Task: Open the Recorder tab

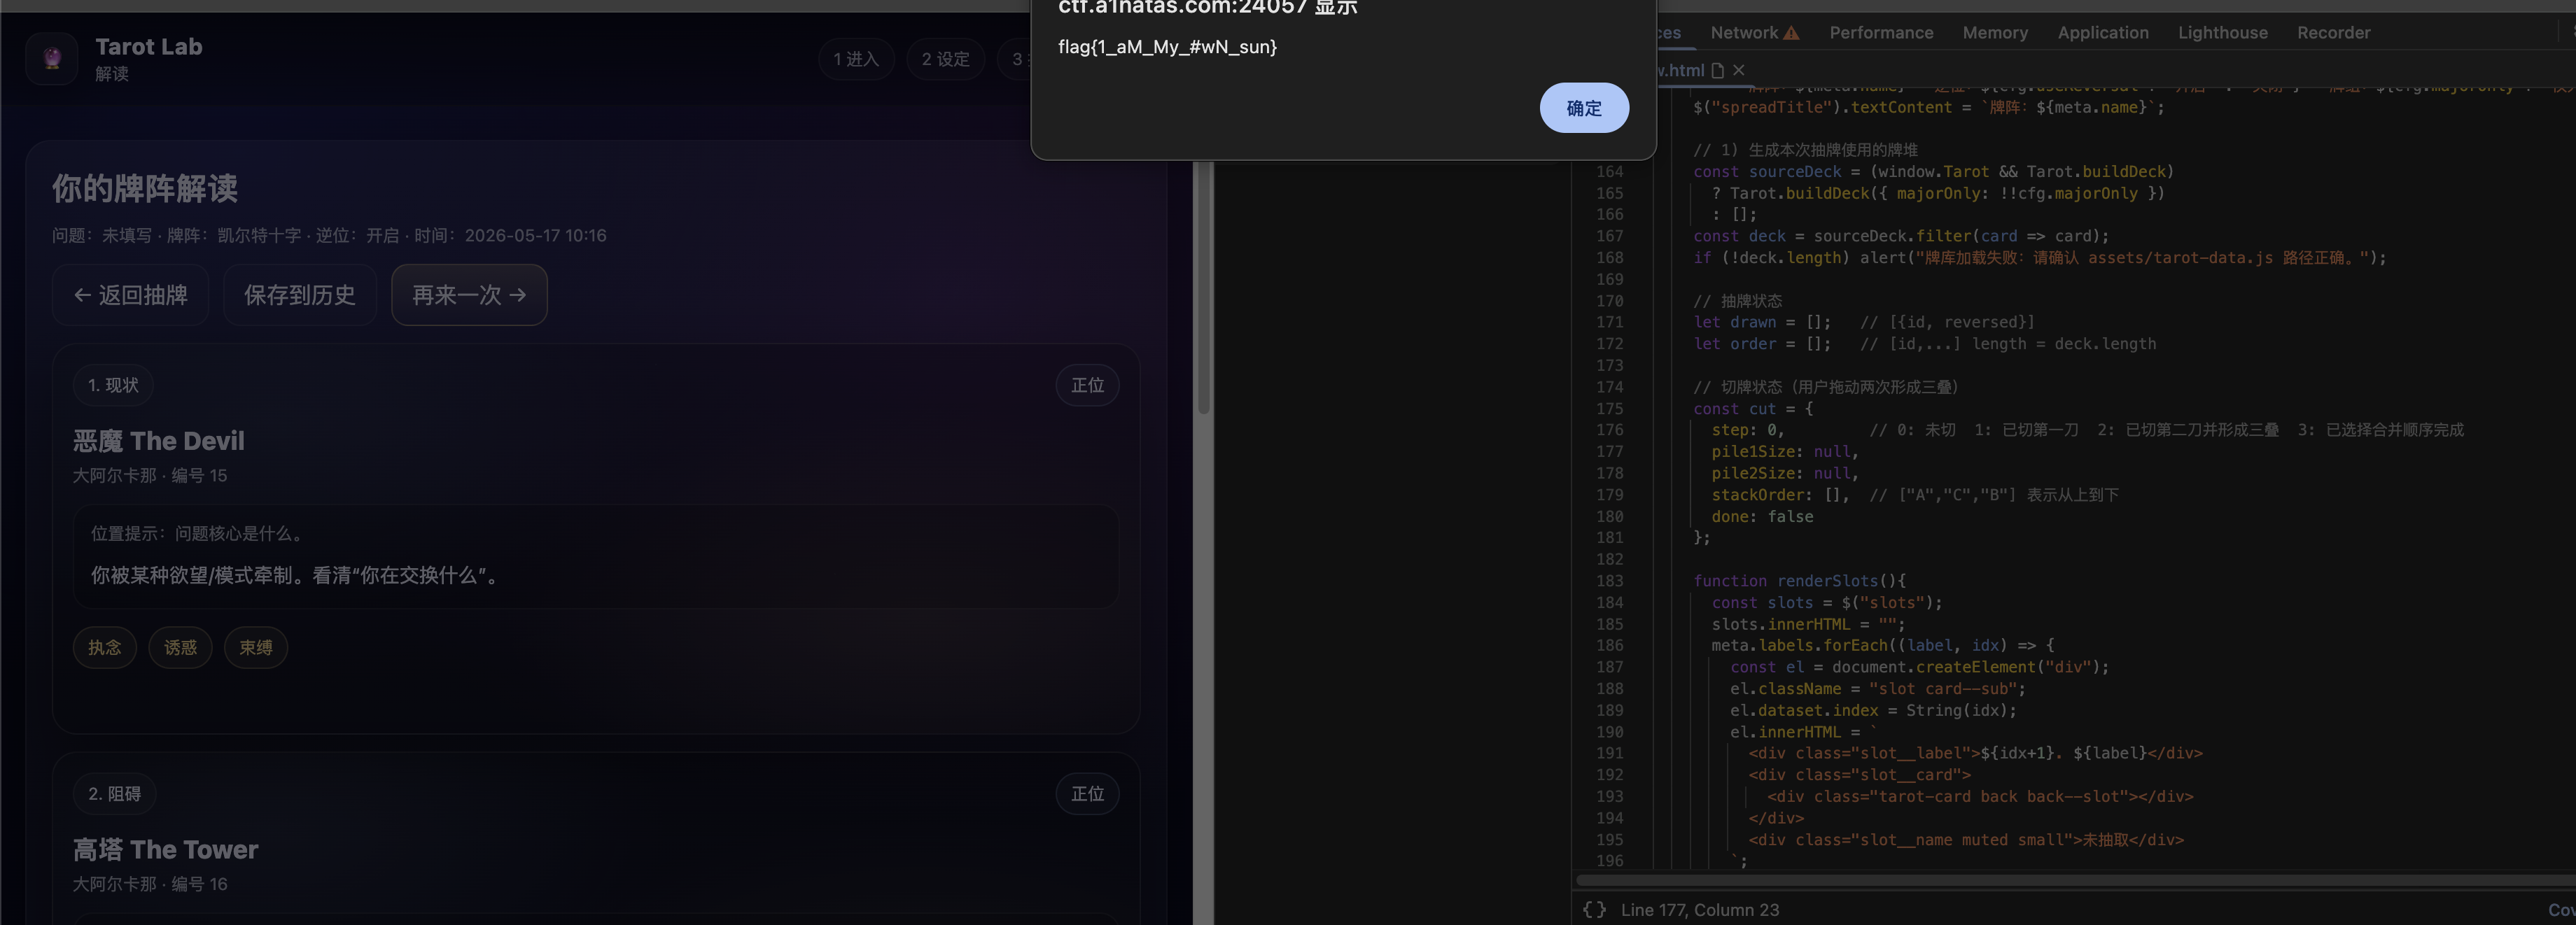Action: (x=2333, y=33)
